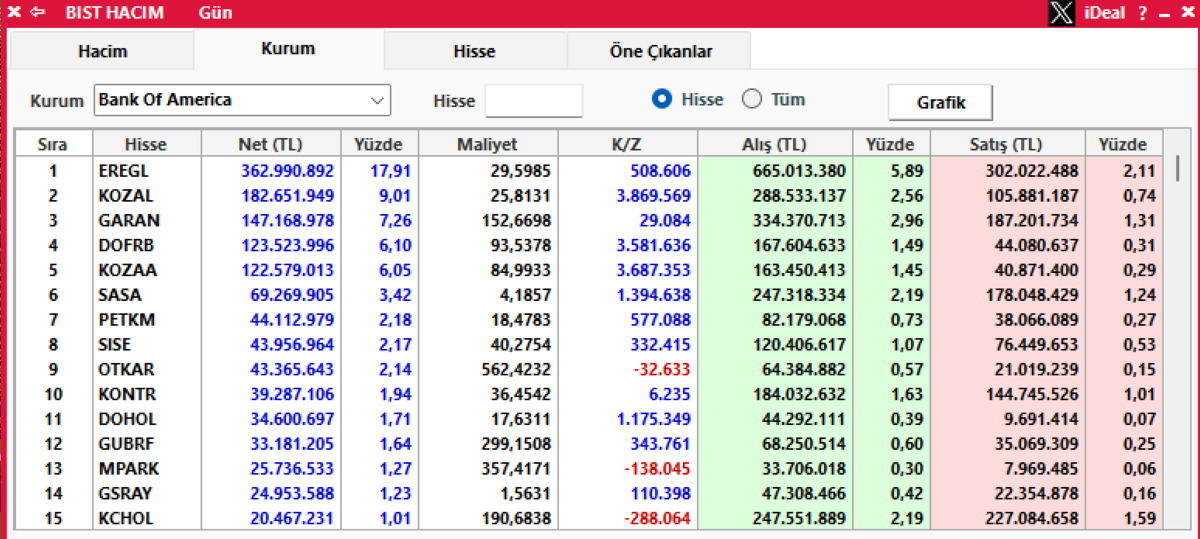The image size is (1200, 539).
Task: Open the Hisse tab
Action: pyautogui.click(x=474, y=51)
